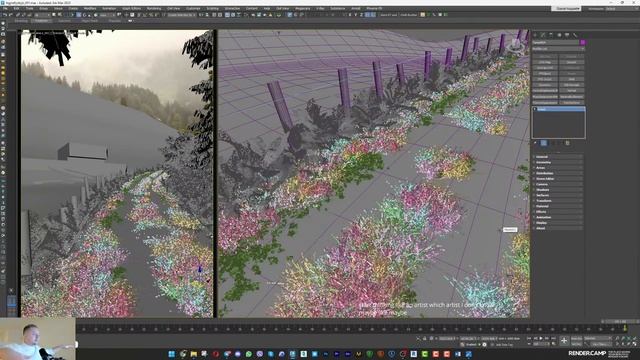The image size is (640, 360).
Task: Toggle Show End Result in modifier stack
Action: coord(544,143)
